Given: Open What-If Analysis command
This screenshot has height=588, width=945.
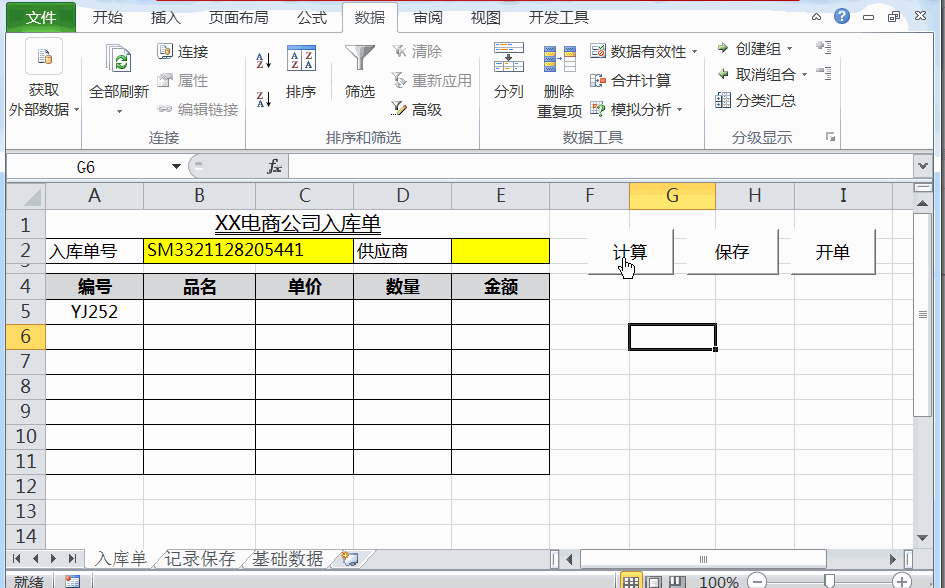Looking at the screenshot, I should click(x=630, y=109).
